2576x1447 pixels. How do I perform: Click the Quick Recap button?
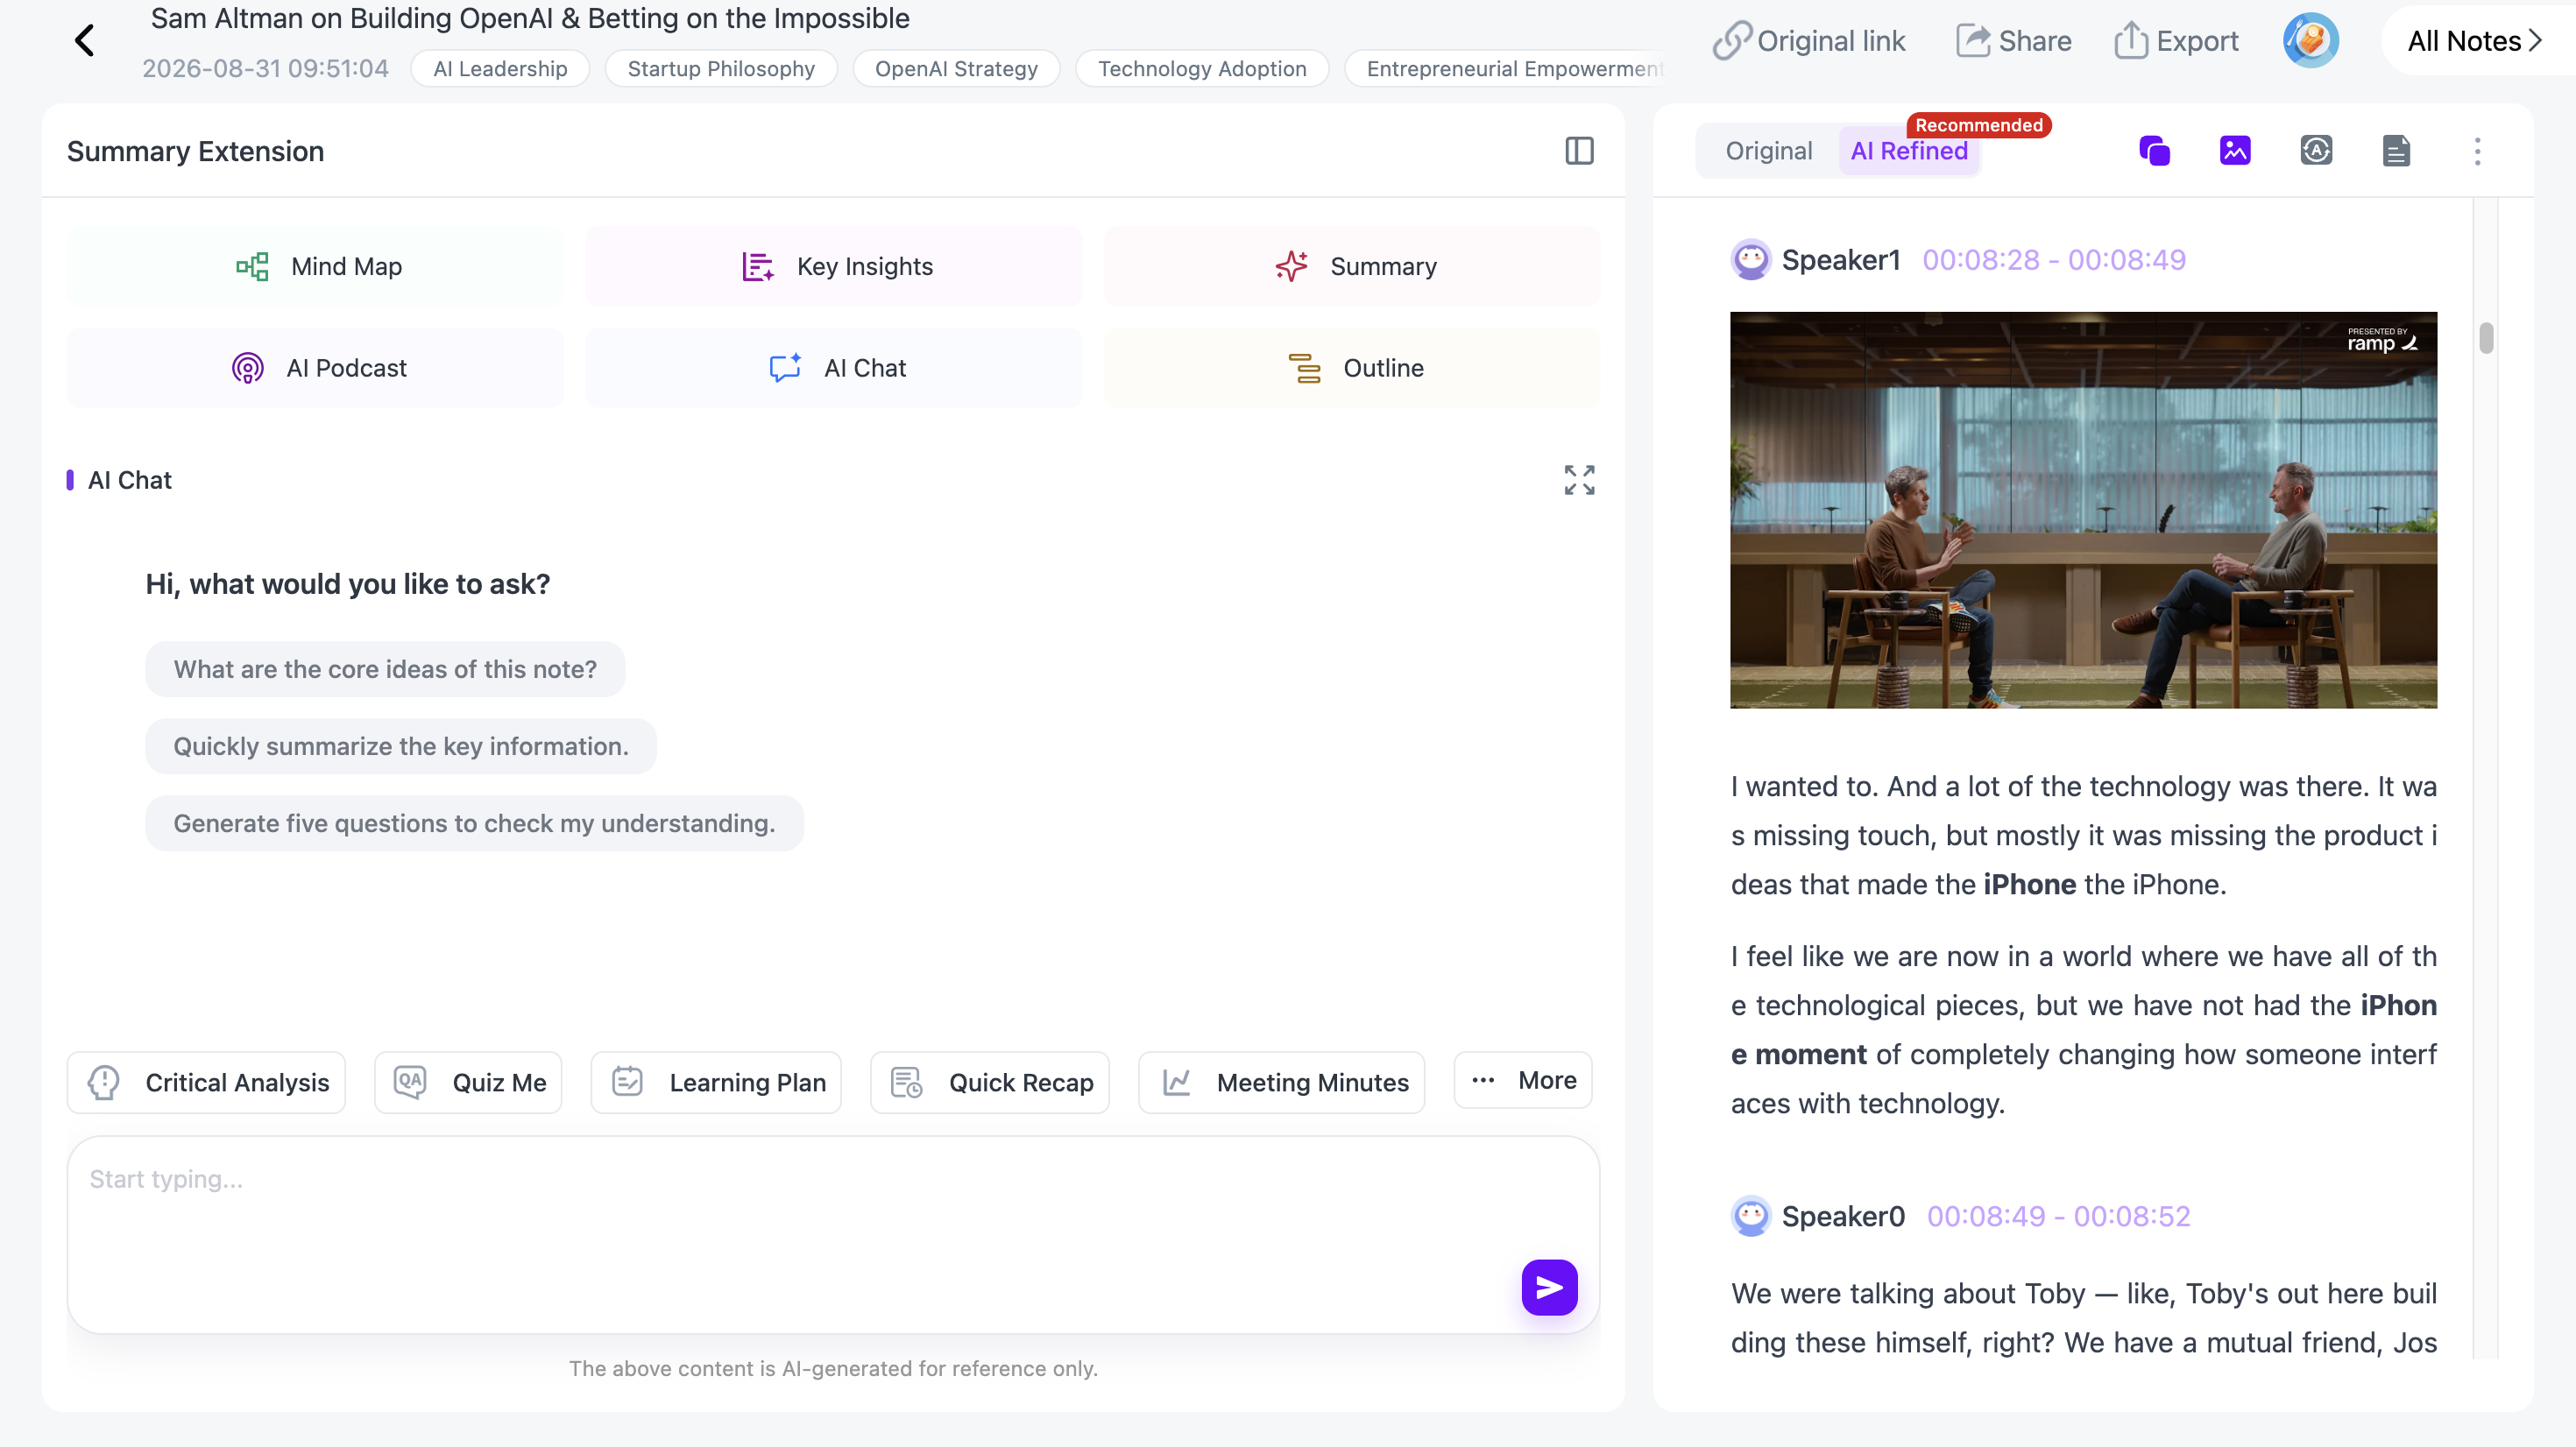[990, 1082]
